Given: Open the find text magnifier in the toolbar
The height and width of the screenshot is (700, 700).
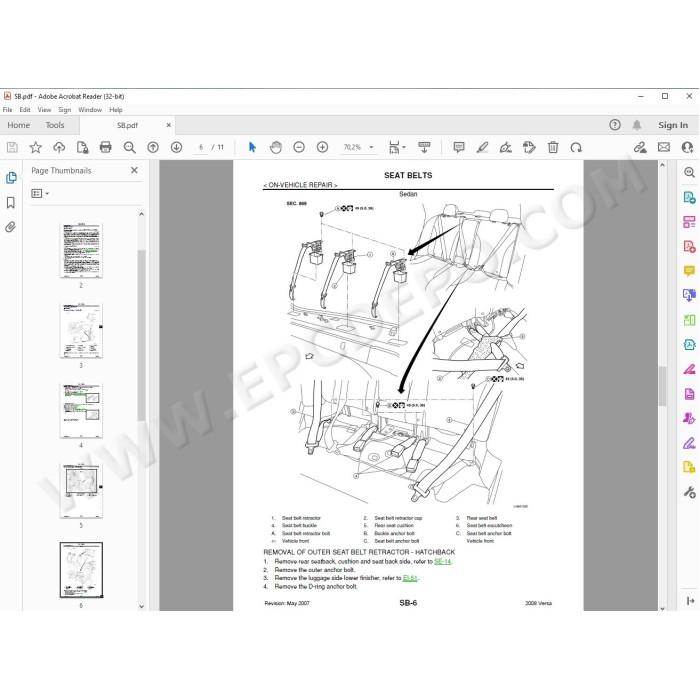Looking at the screenshot, I should coord(129,147).
